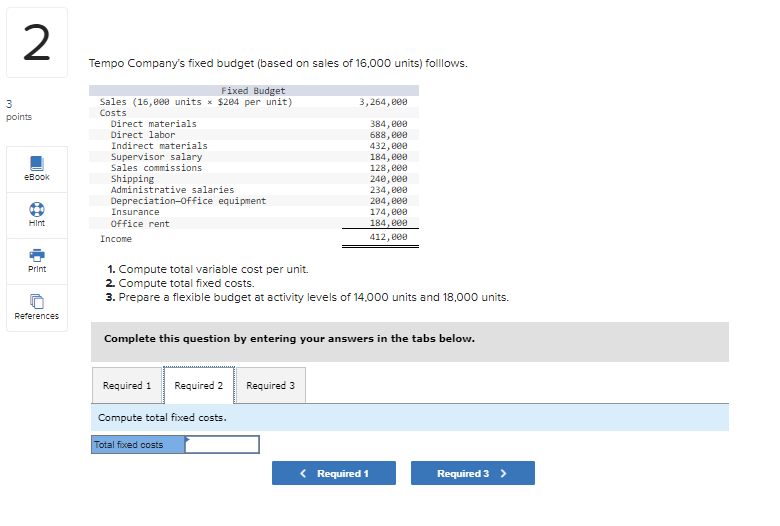Click the 240,000 shipping amount

pyautogui.click(x=389, y=179)
